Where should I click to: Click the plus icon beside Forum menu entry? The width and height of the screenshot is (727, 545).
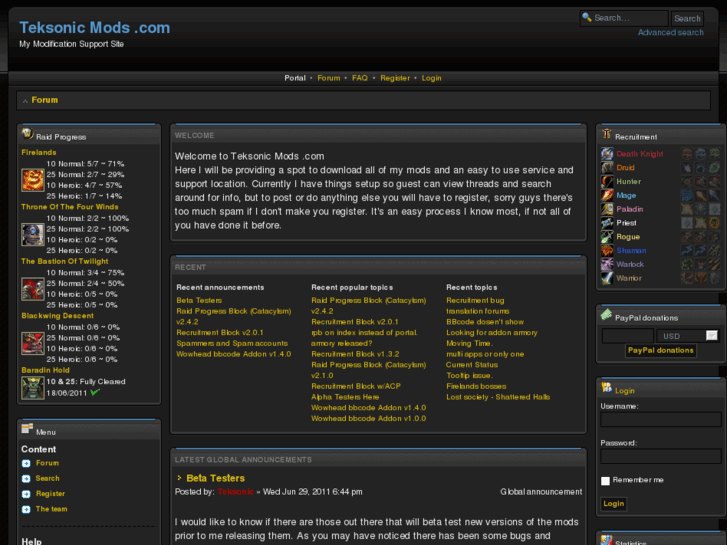[26, 463]
